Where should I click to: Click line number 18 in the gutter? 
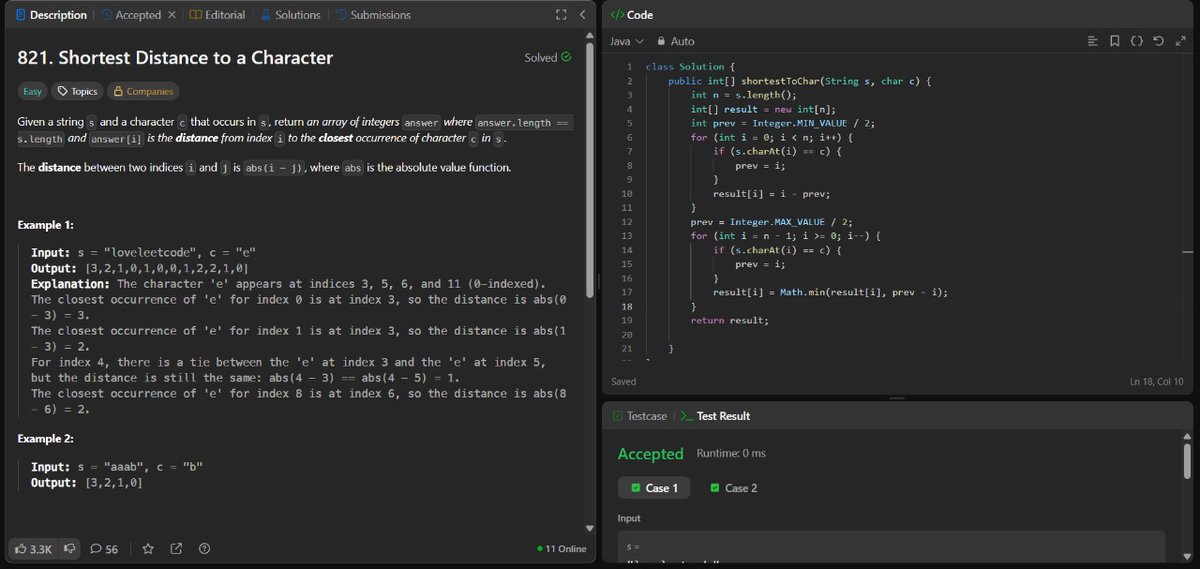tap(627, 306)
